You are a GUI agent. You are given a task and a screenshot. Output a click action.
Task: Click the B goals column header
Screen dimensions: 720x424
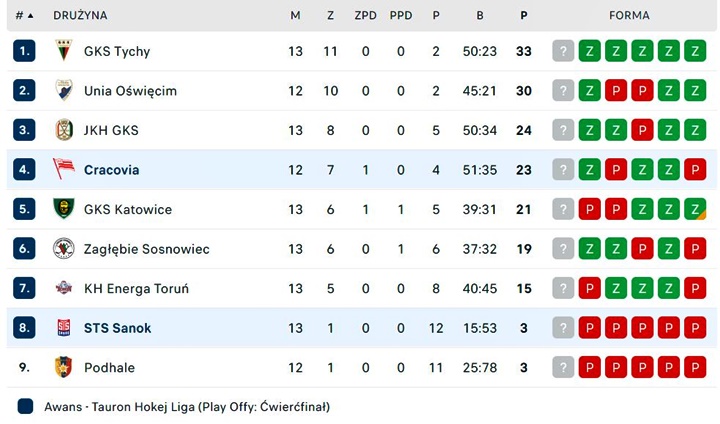click(x=480, y=16)
